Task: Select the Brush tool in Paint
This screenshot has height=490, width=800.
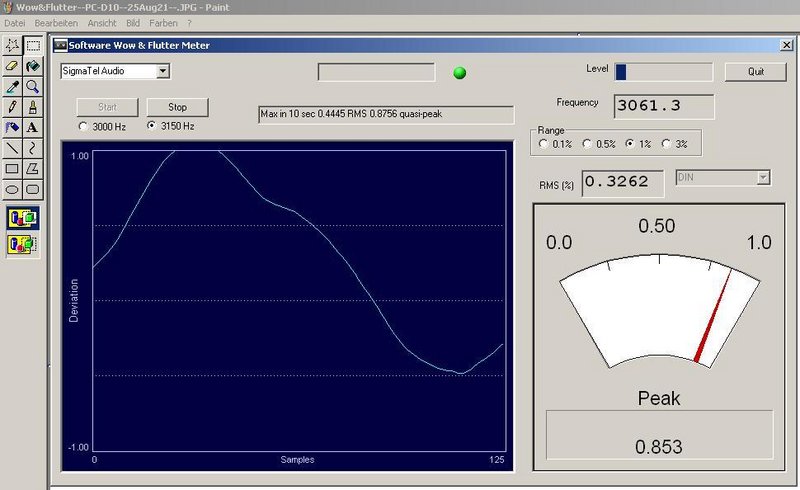Action: click(x=33, y=107)
